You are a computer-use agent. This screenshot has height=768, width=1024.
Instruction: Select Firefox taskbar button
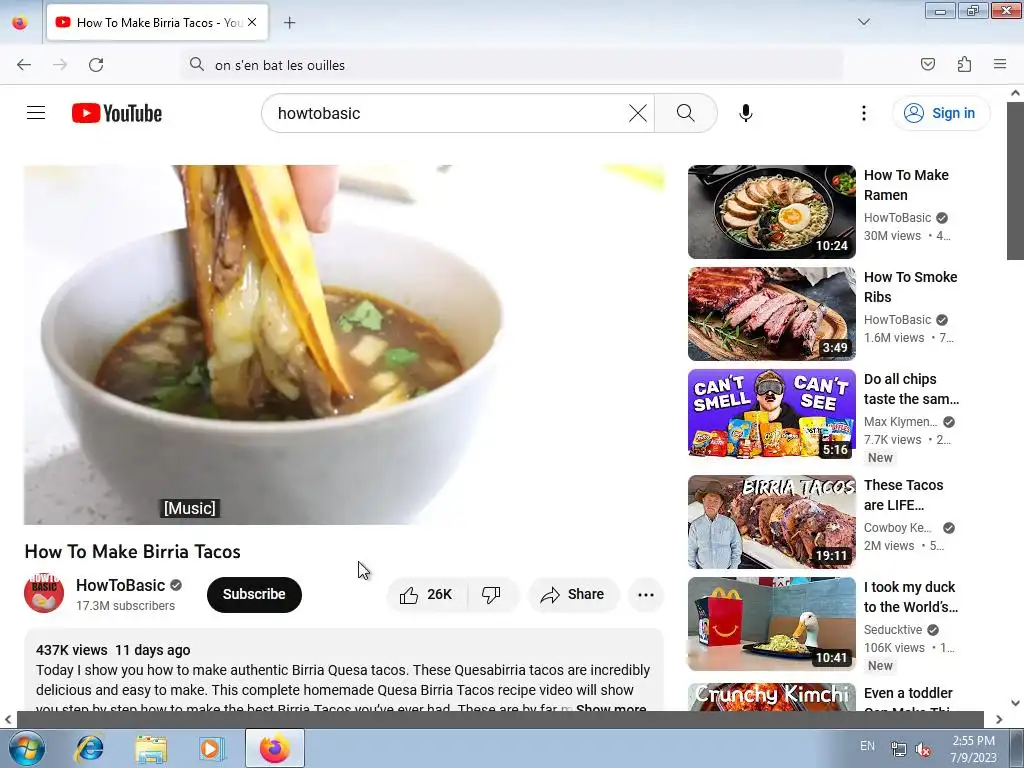click(275, 748)
